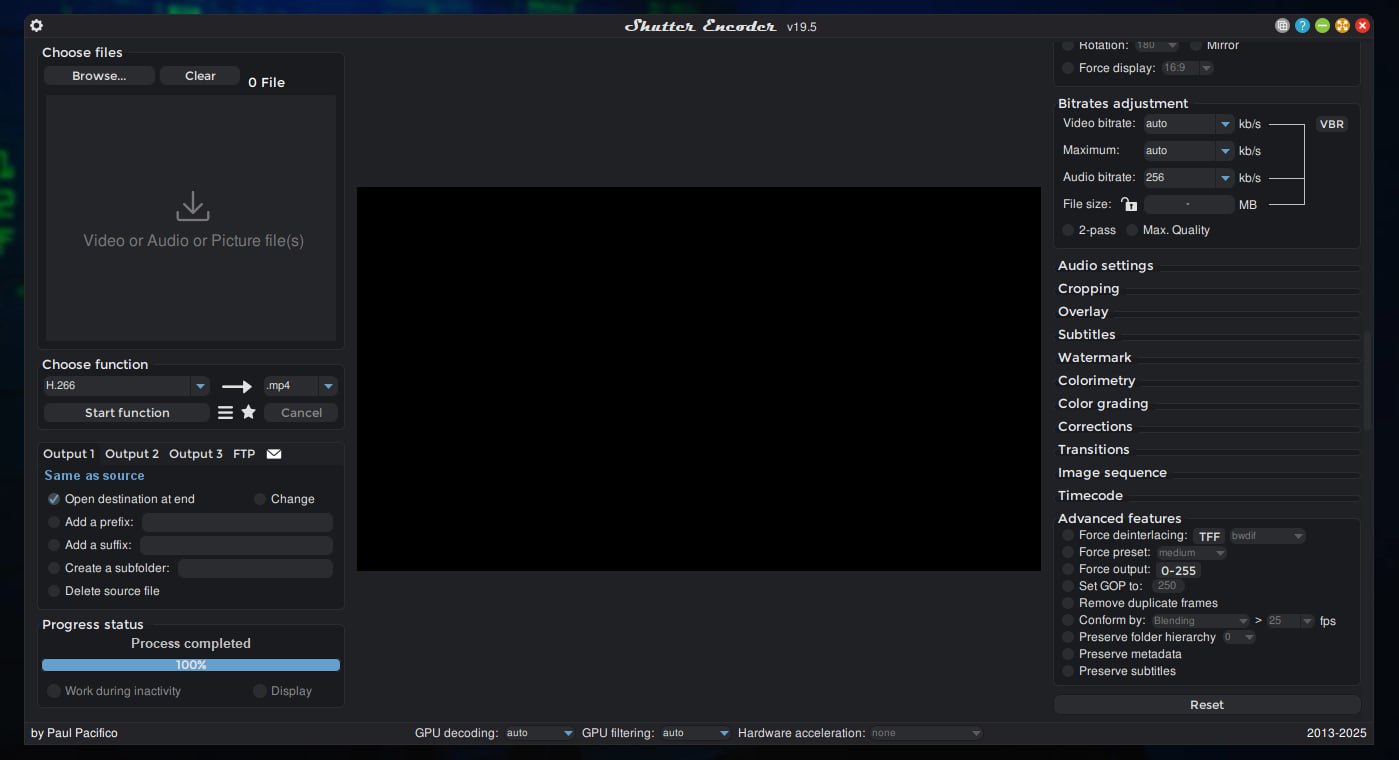This screenshot has height=760, width=1399.
Task: Expand the Color grading section
Action: (x=1103, y=404)
